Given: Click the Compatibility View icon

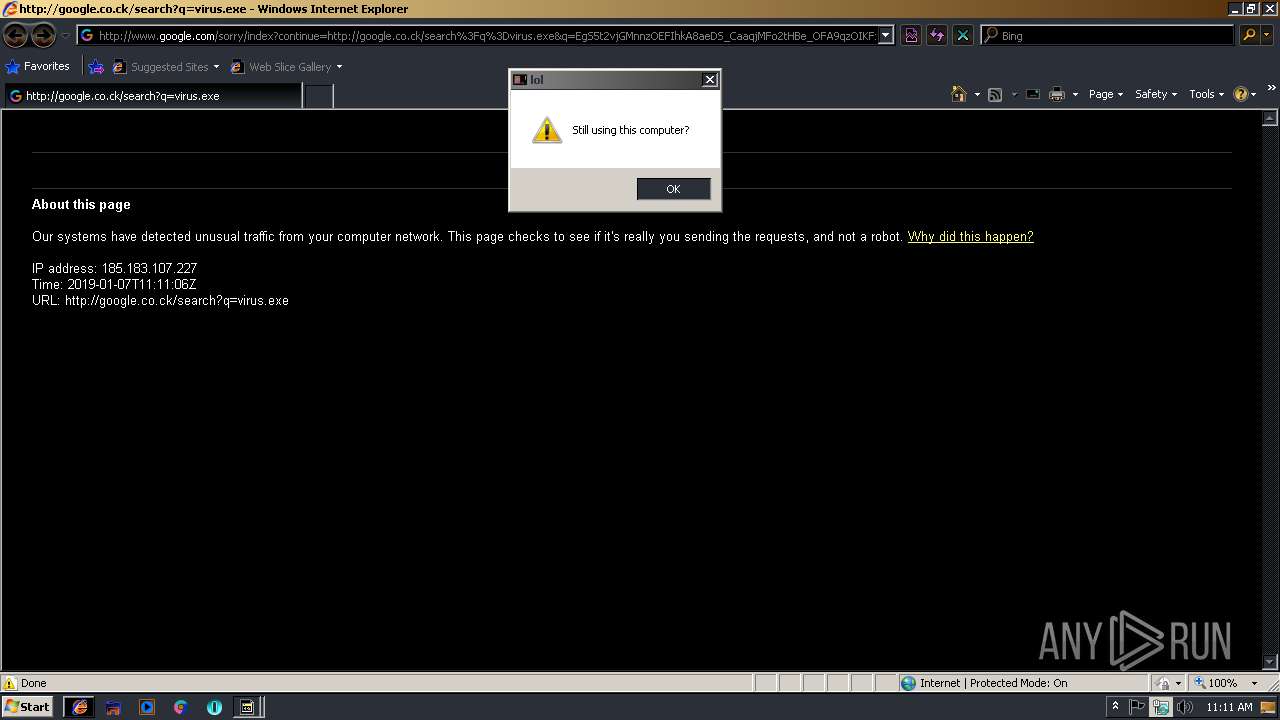Looking at the screenshot, I should point(911,35).
